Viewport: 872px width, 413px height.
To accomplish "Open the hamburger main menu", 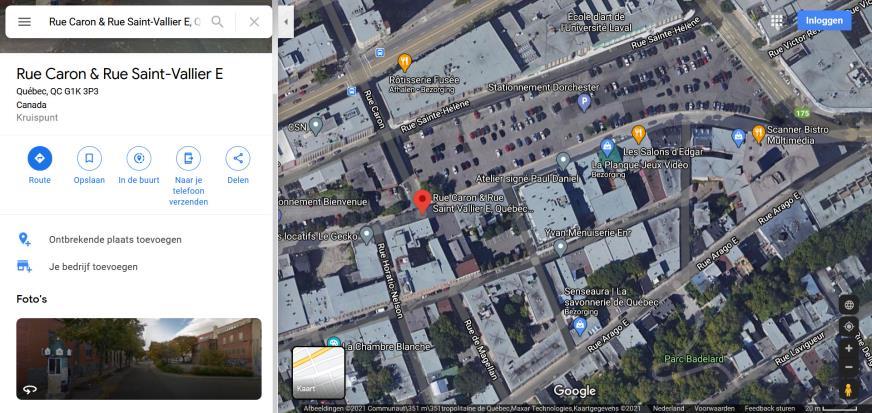I will (24, 22).
